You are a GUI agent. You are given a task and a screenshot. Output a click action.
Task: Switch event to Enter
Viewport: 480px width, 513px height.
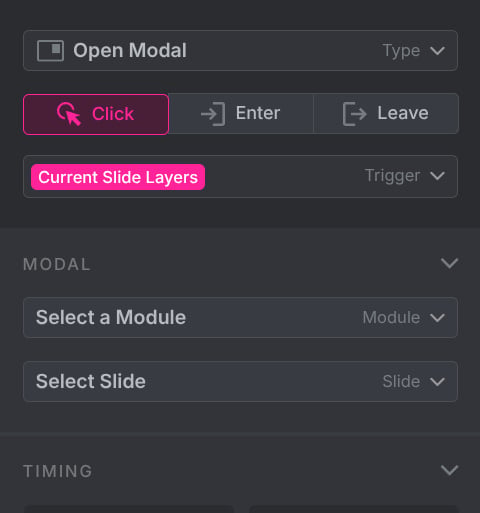[241, 113]
